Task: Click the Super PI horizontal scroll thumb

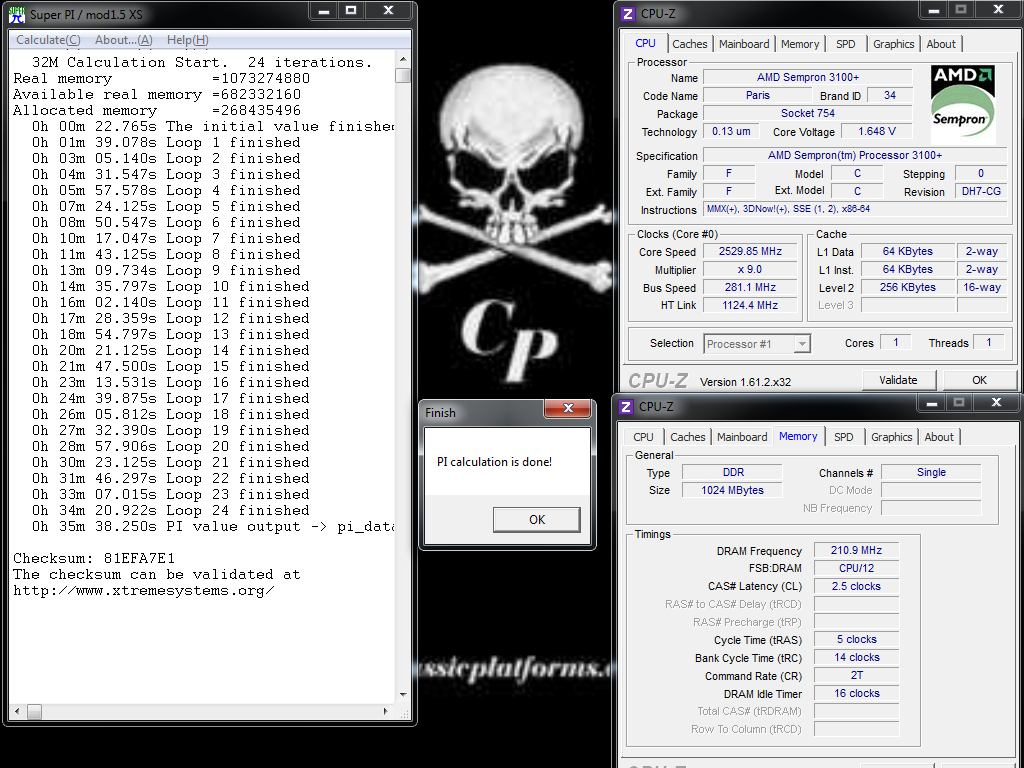Action: pos(35,711)
